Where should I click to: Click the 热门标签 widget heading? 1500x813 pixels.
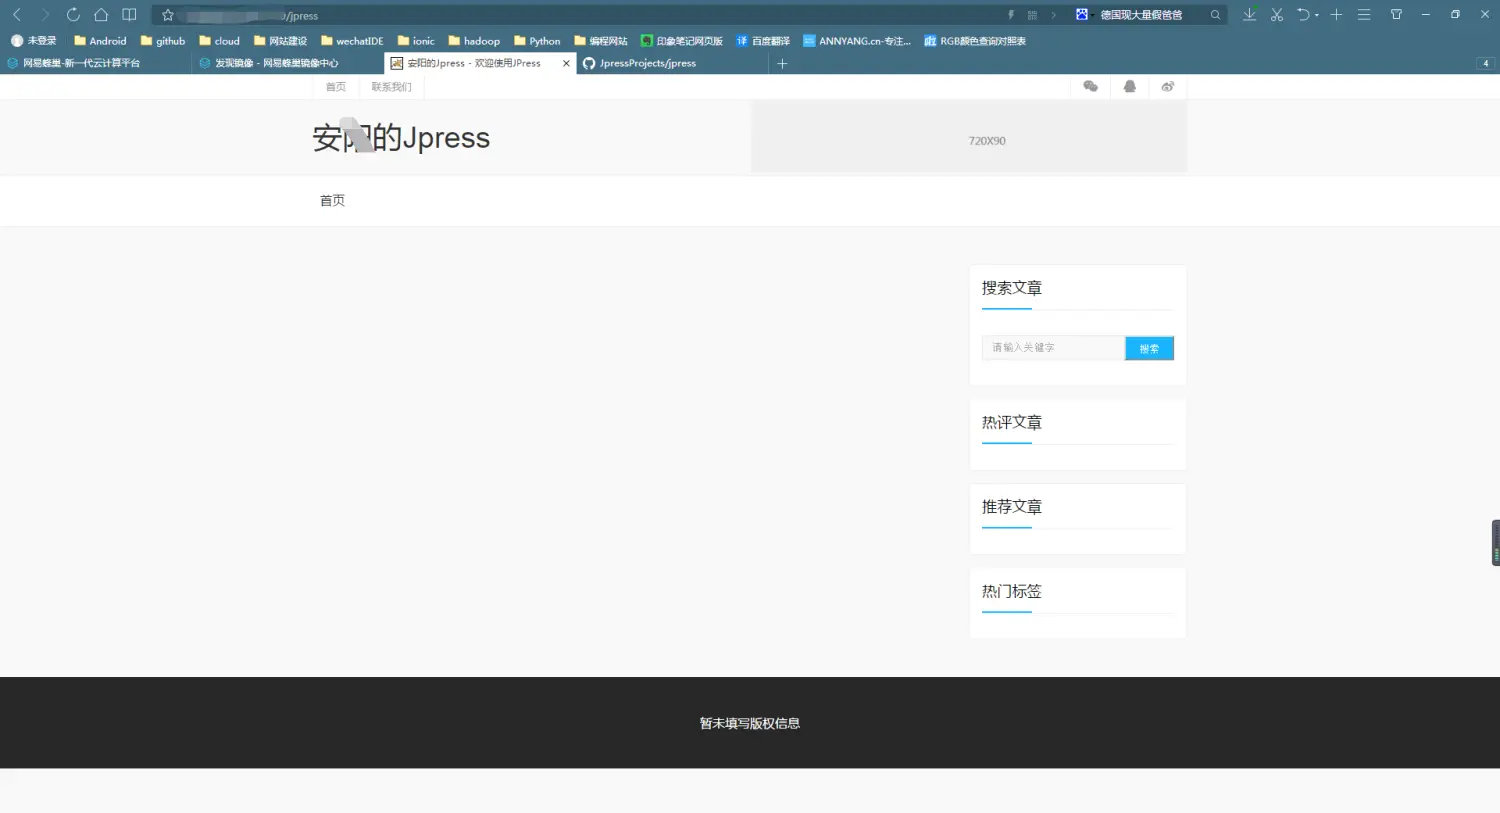click(1012, 592)
